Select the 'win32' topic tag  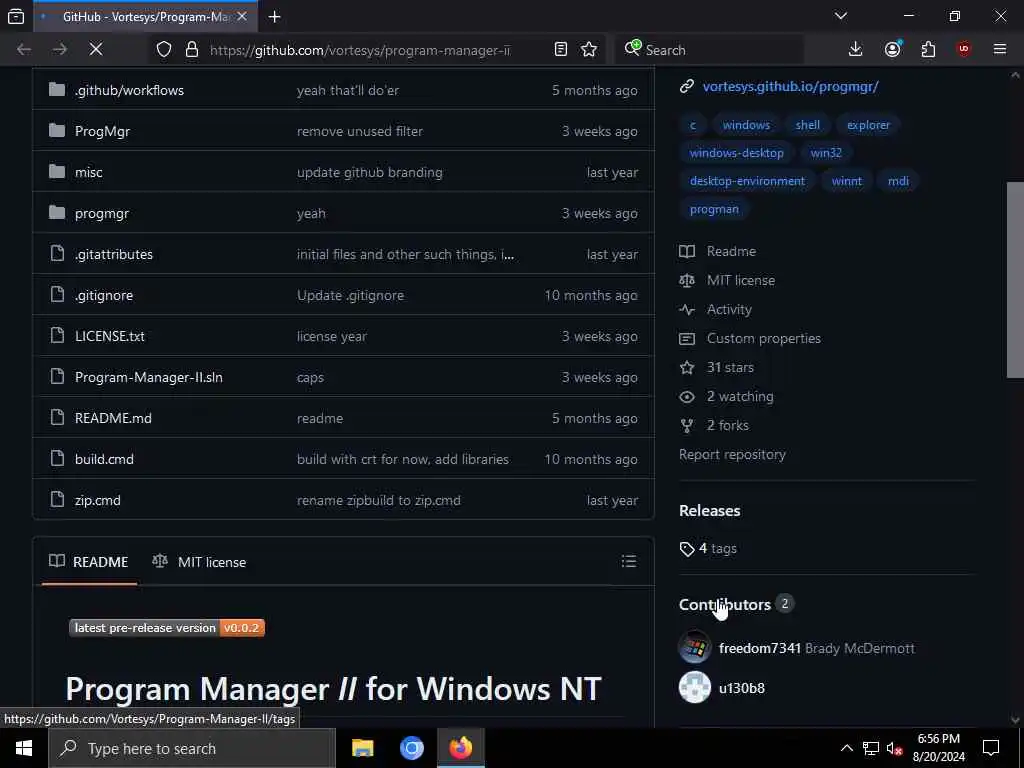(x=826, y=153)
